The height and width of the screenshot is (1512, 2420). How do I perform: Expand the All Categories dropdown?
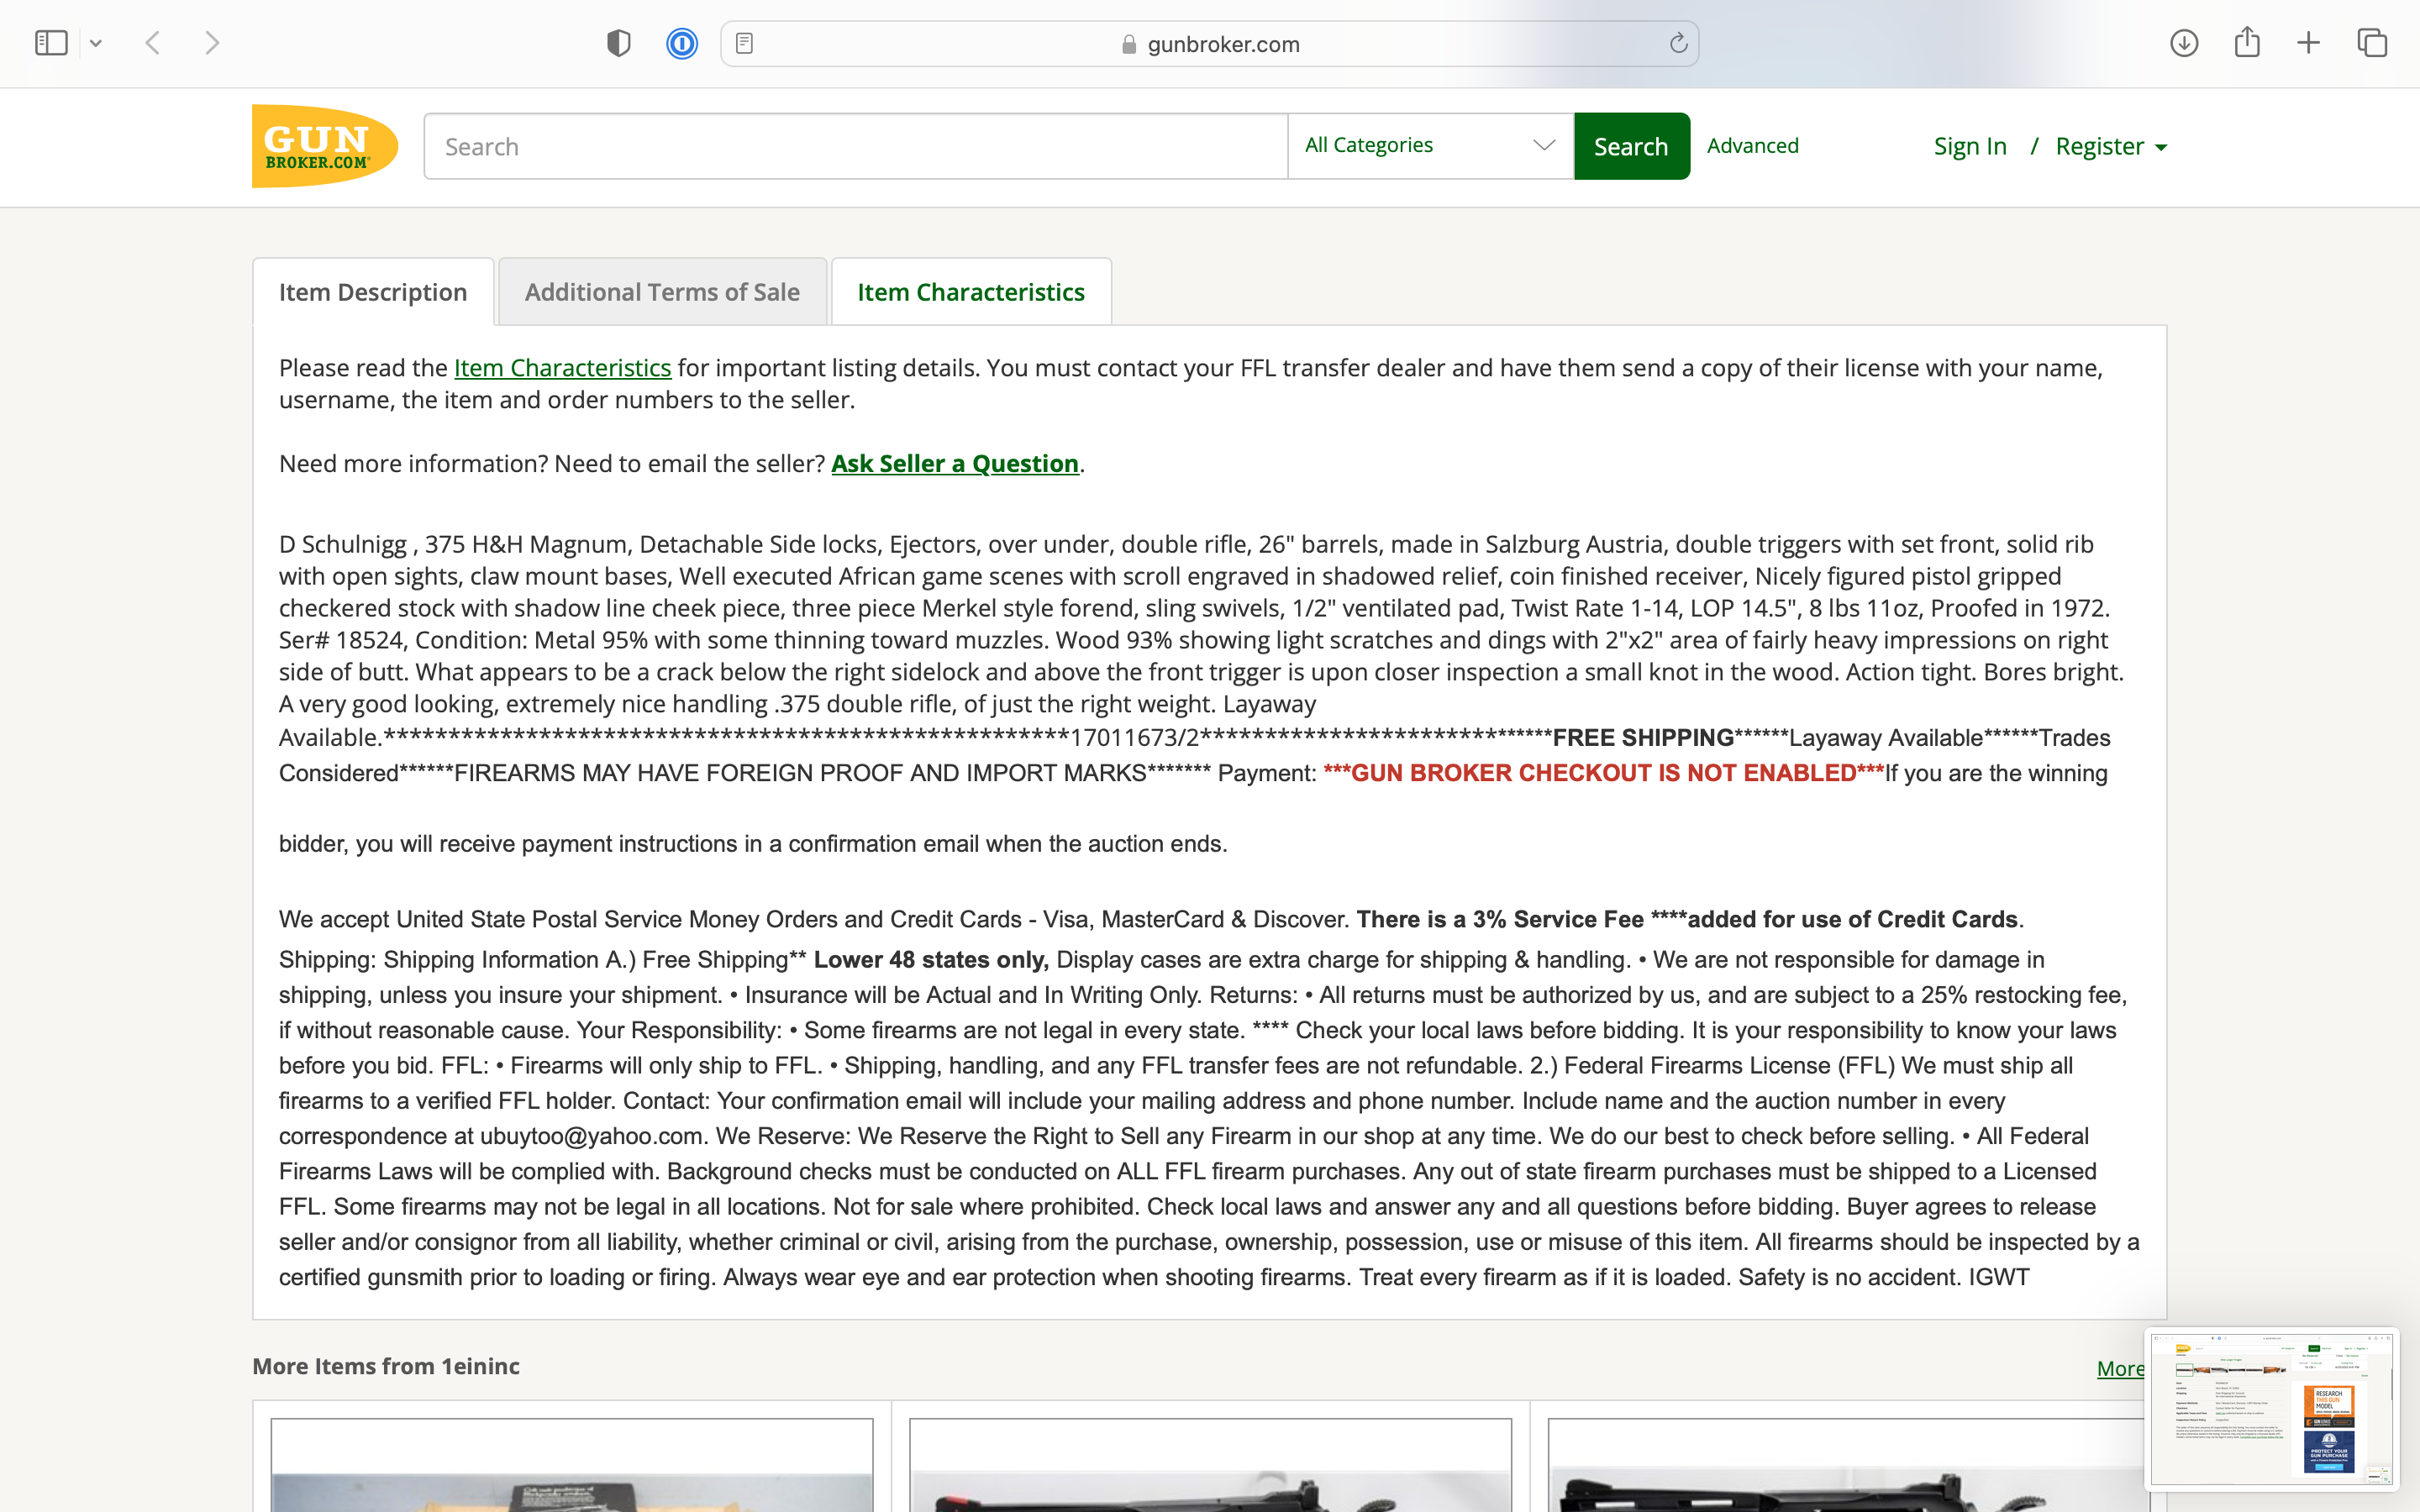[x=1431, y=146]
